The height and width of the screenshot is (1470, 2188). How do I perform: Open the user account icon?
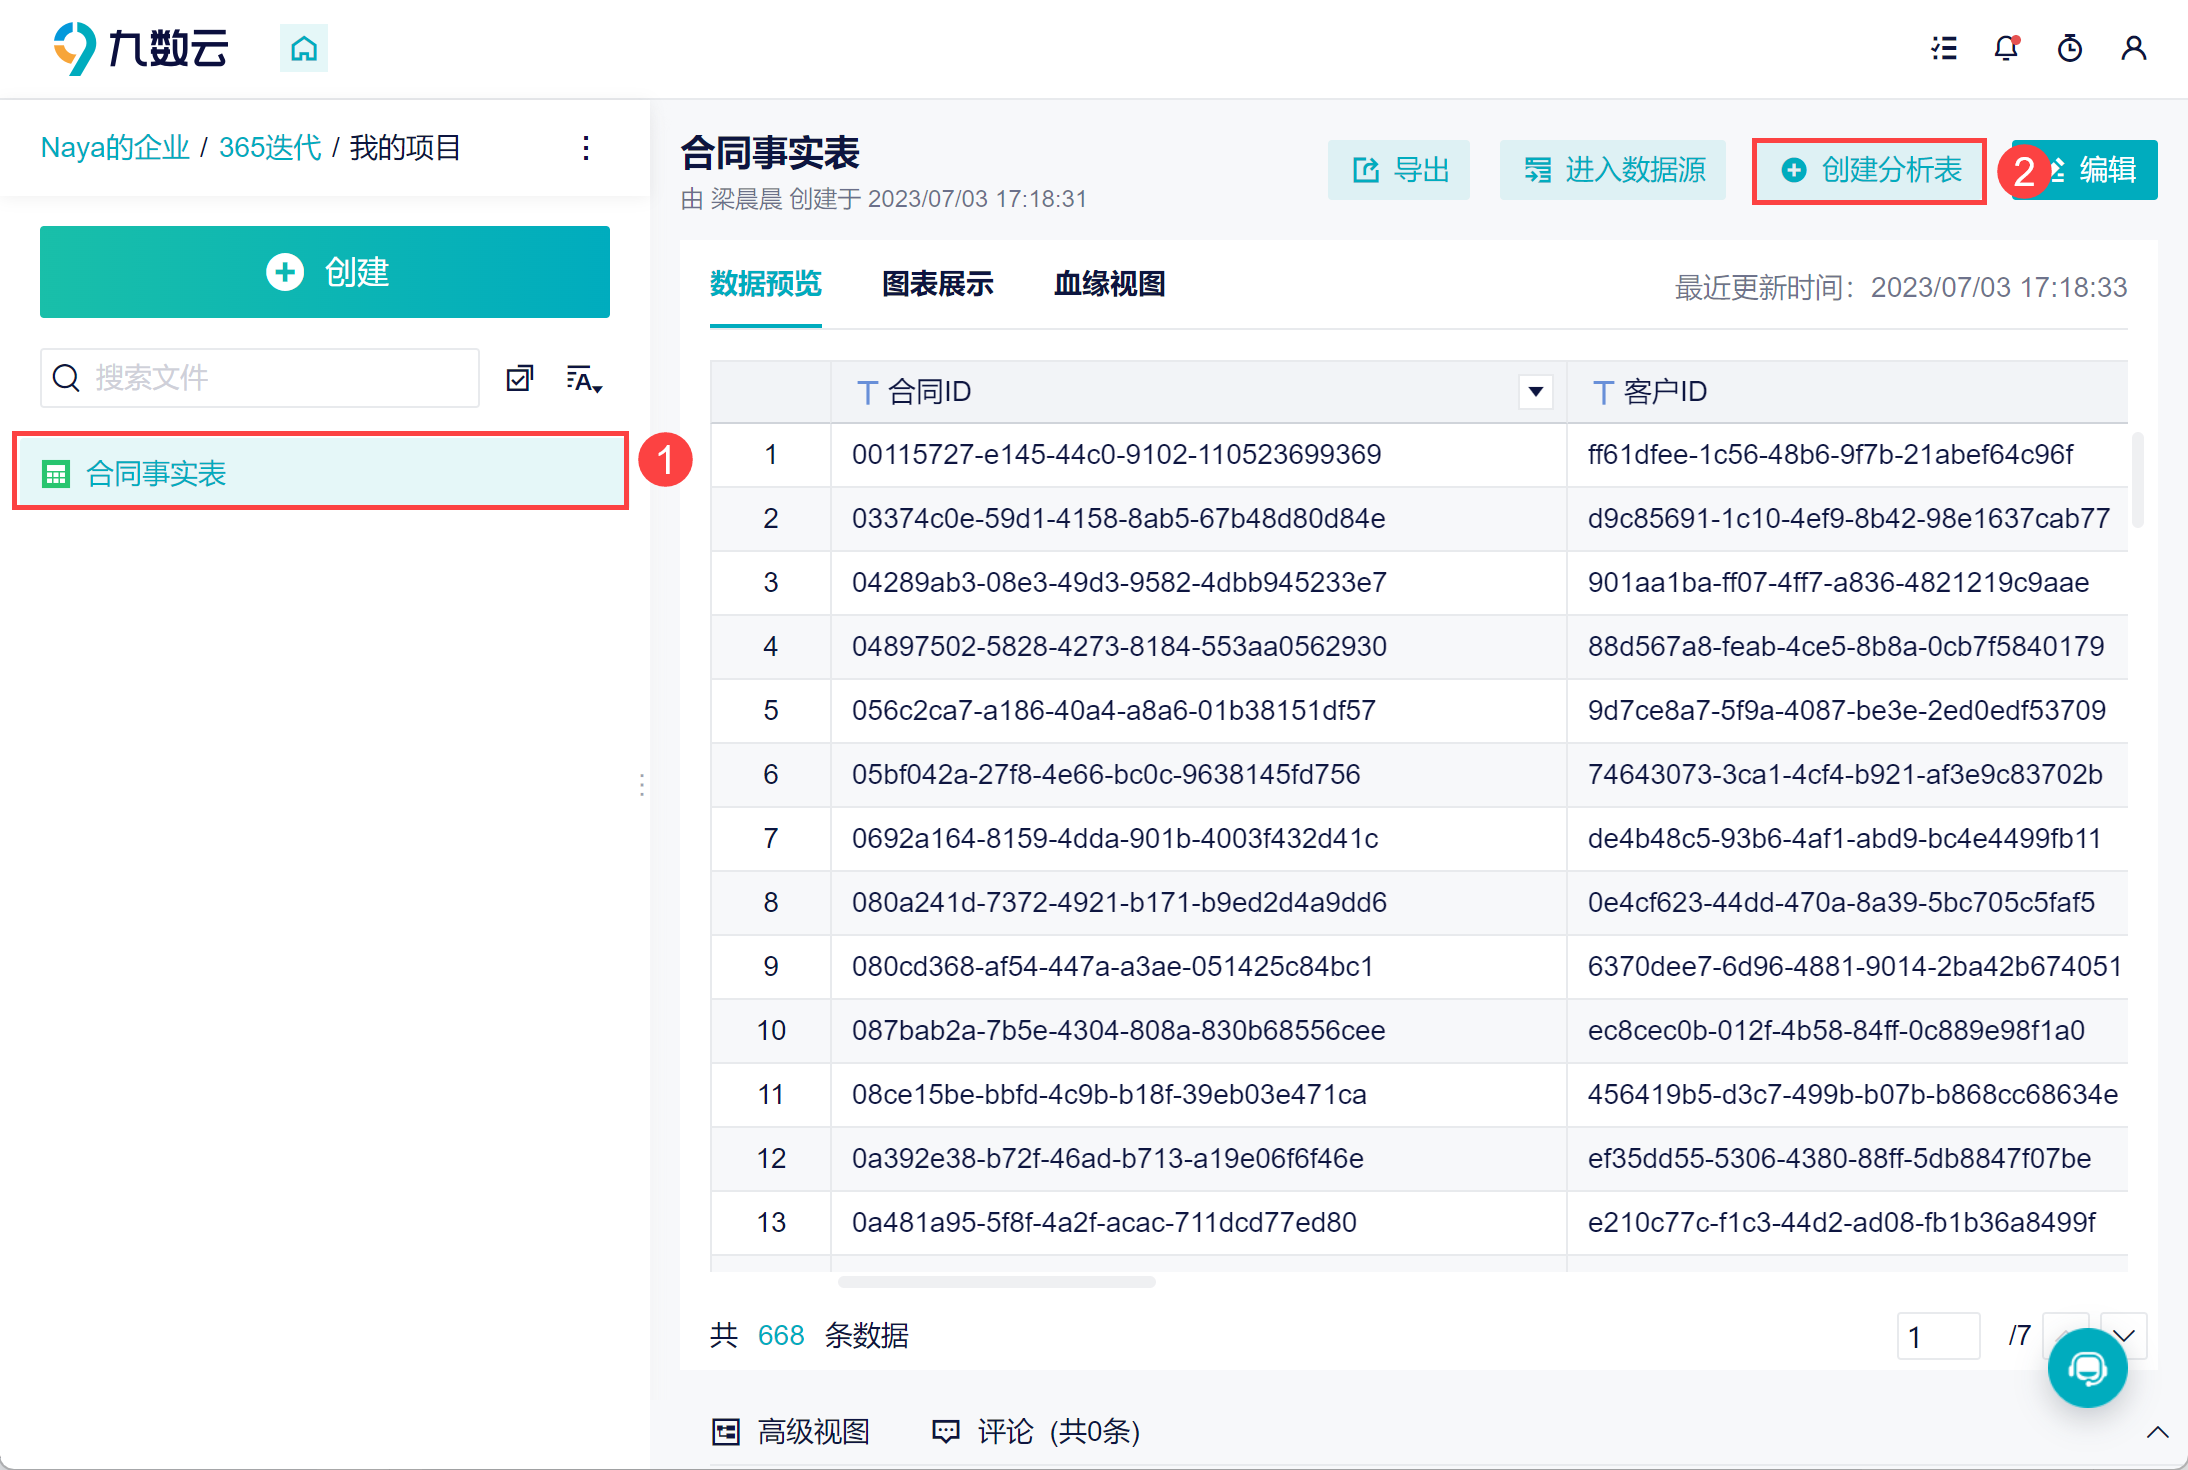coord(2134,48)
